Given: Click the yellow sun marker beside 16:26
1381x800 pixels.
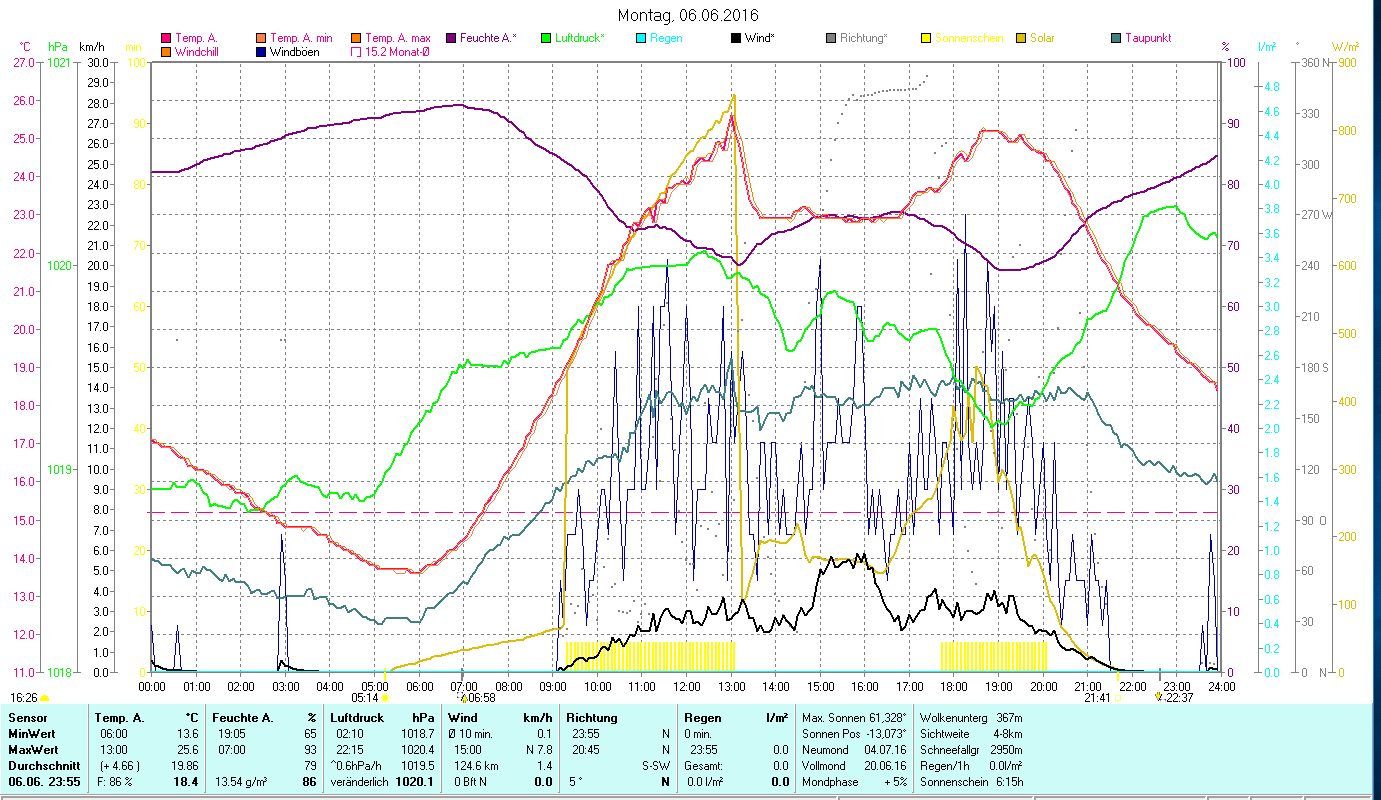Looking at the screenshot, I should tap(45, 698).
